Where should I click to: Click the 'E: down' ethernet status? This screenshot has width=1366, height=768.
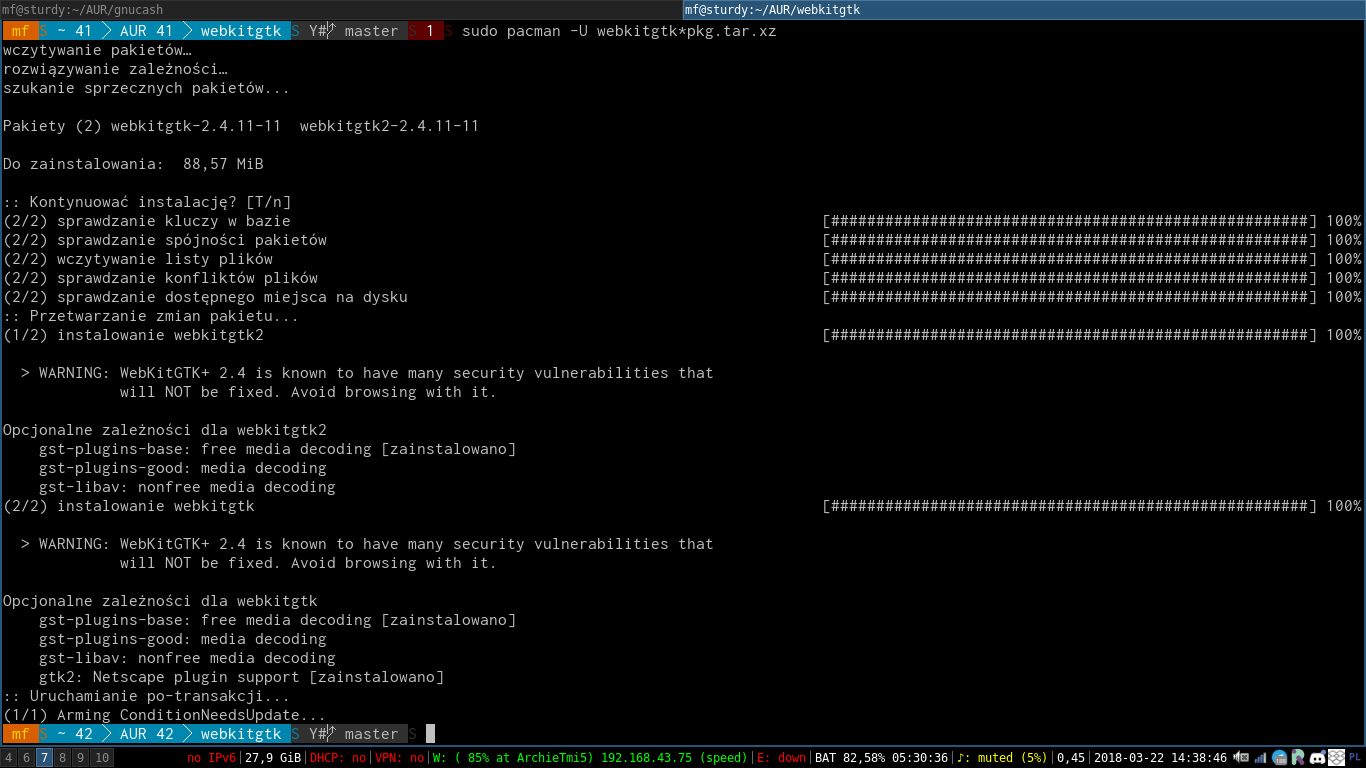click(x=781, y=758)
